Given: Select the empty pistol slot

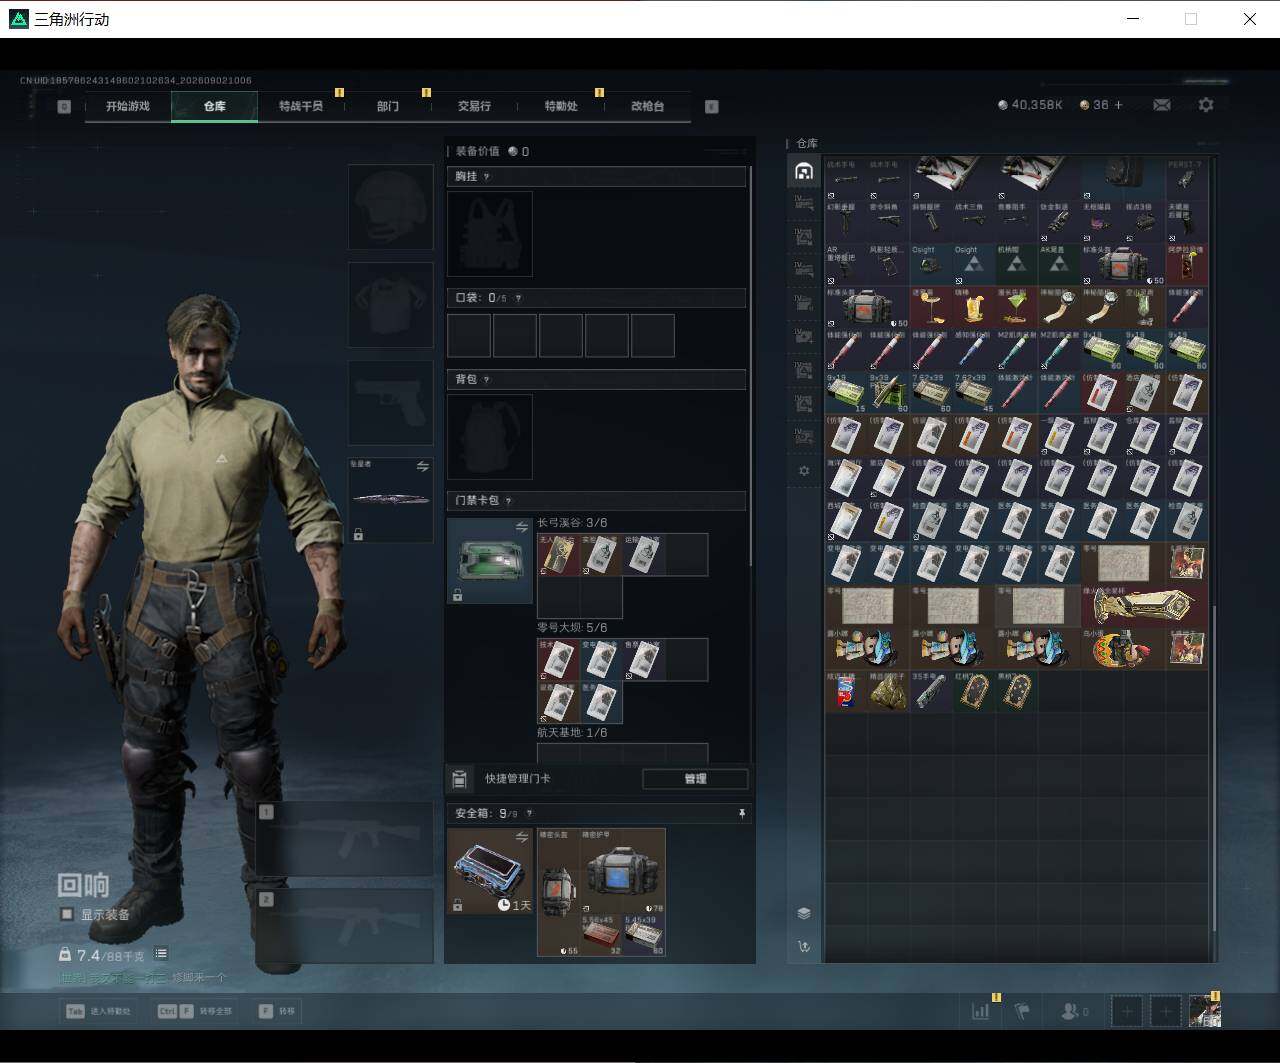Looking at the screenshot, I should (390, 403).
